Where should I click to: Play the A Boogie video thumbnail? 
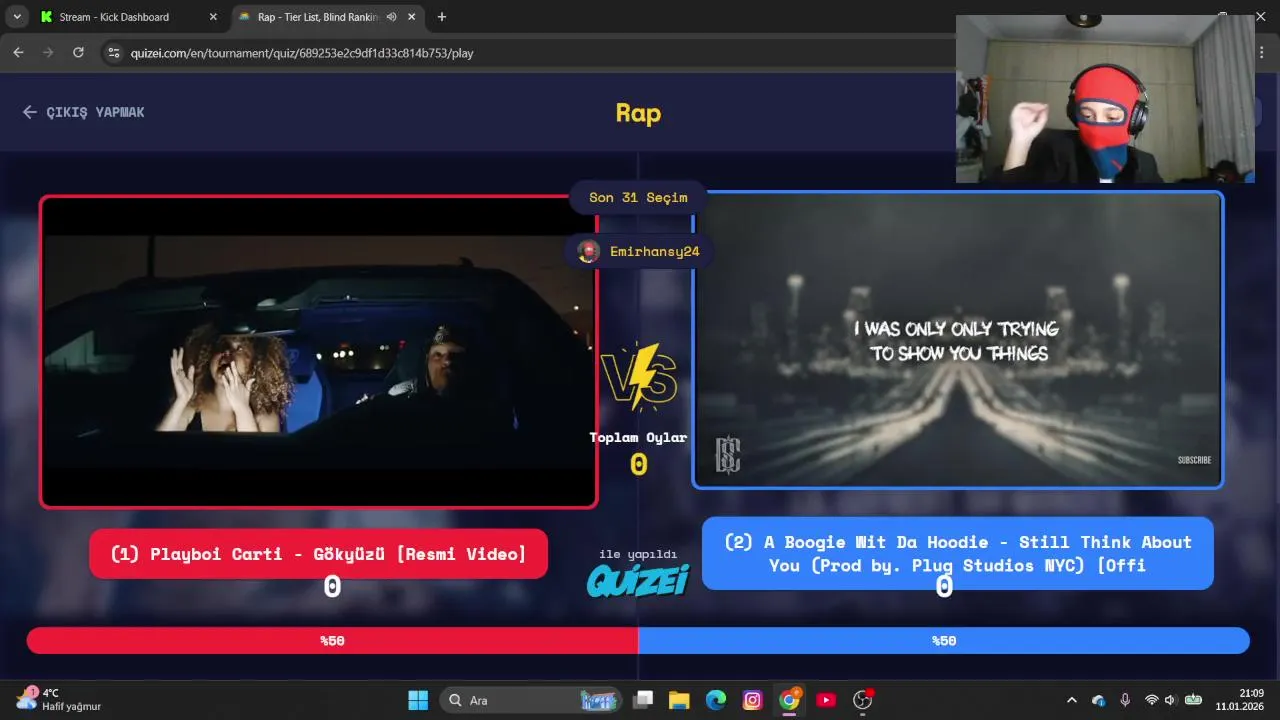click(958, 340)
